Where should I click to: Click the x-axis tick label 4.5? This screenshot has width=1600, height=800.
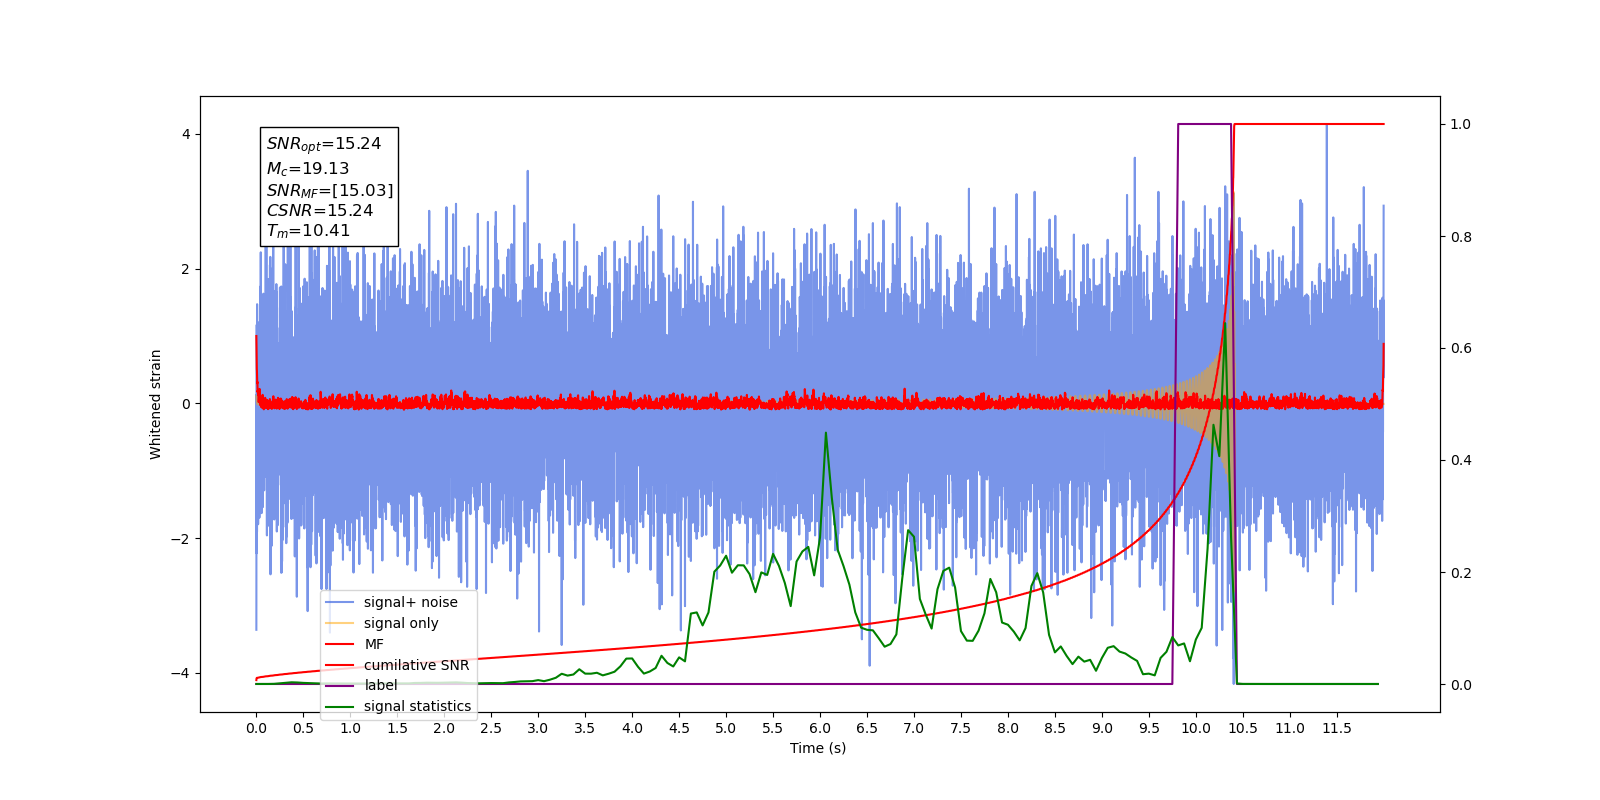(679, 728)
